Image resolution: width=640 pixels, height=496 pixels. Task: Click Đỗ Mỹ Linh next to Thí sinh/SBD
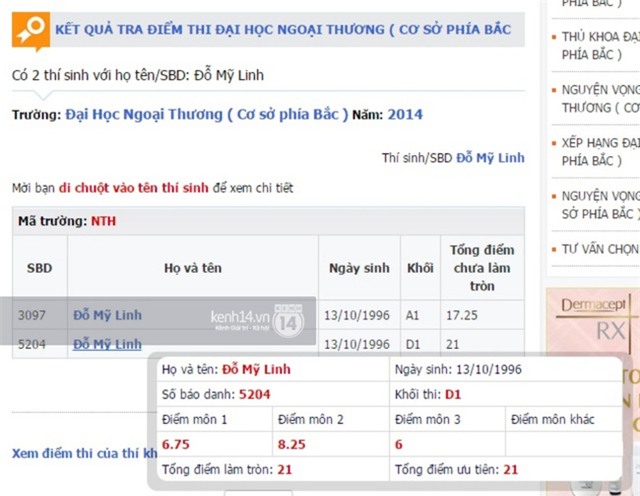[x=490, y=157]
